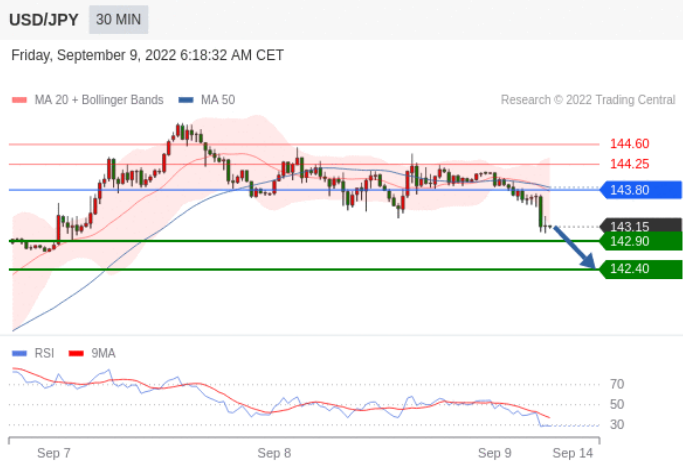Click the RSI 50 level label
Screen dimensions: 683x469
[x=617, y=404]
